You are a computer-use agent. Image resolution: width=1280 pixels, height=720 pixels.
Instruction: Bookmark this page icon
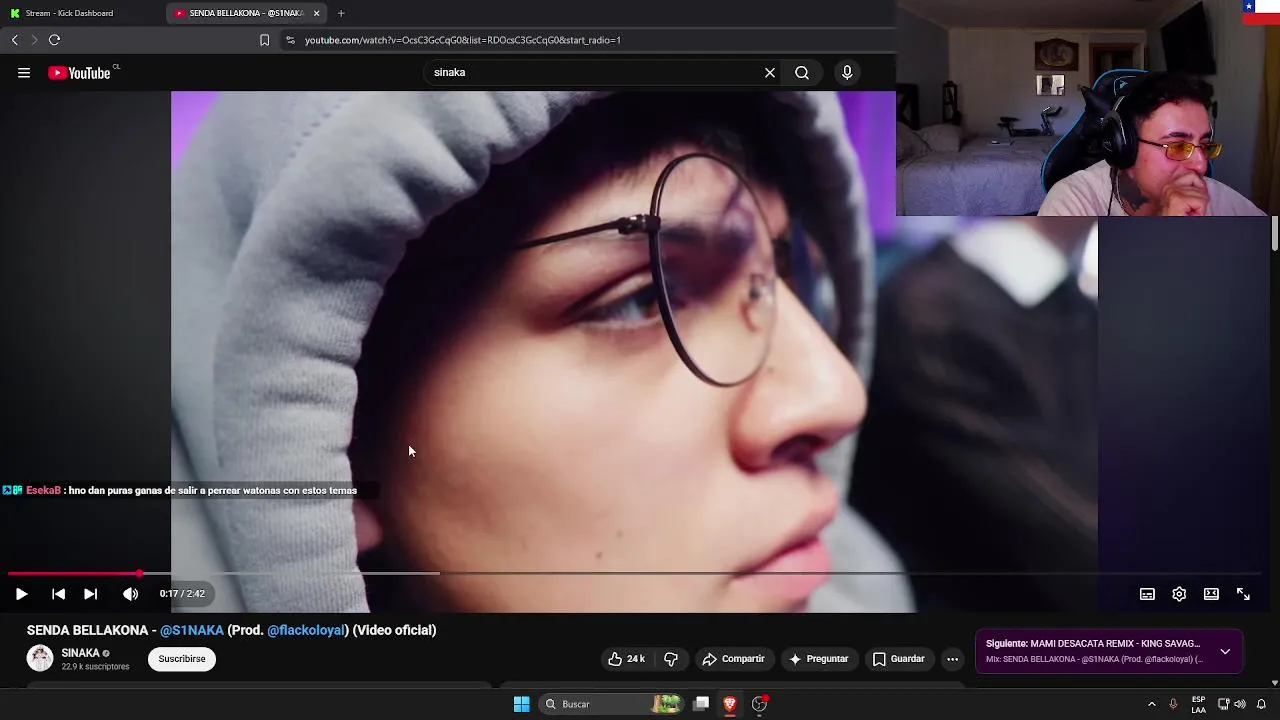tap(264, 40)
